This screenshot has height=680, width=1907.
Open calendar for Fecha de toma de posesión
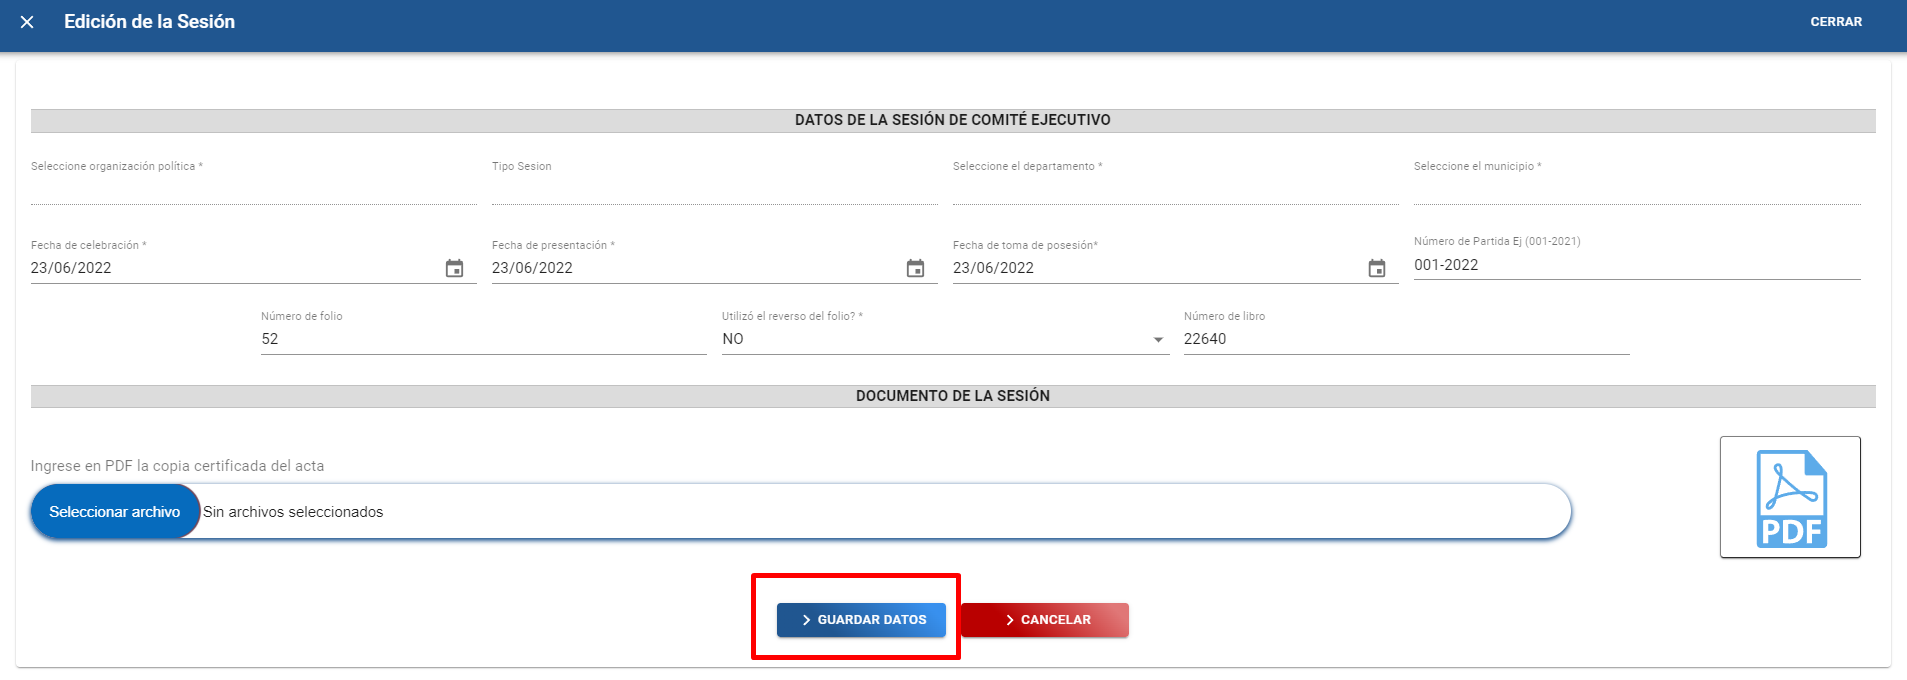pos(1377,268)
